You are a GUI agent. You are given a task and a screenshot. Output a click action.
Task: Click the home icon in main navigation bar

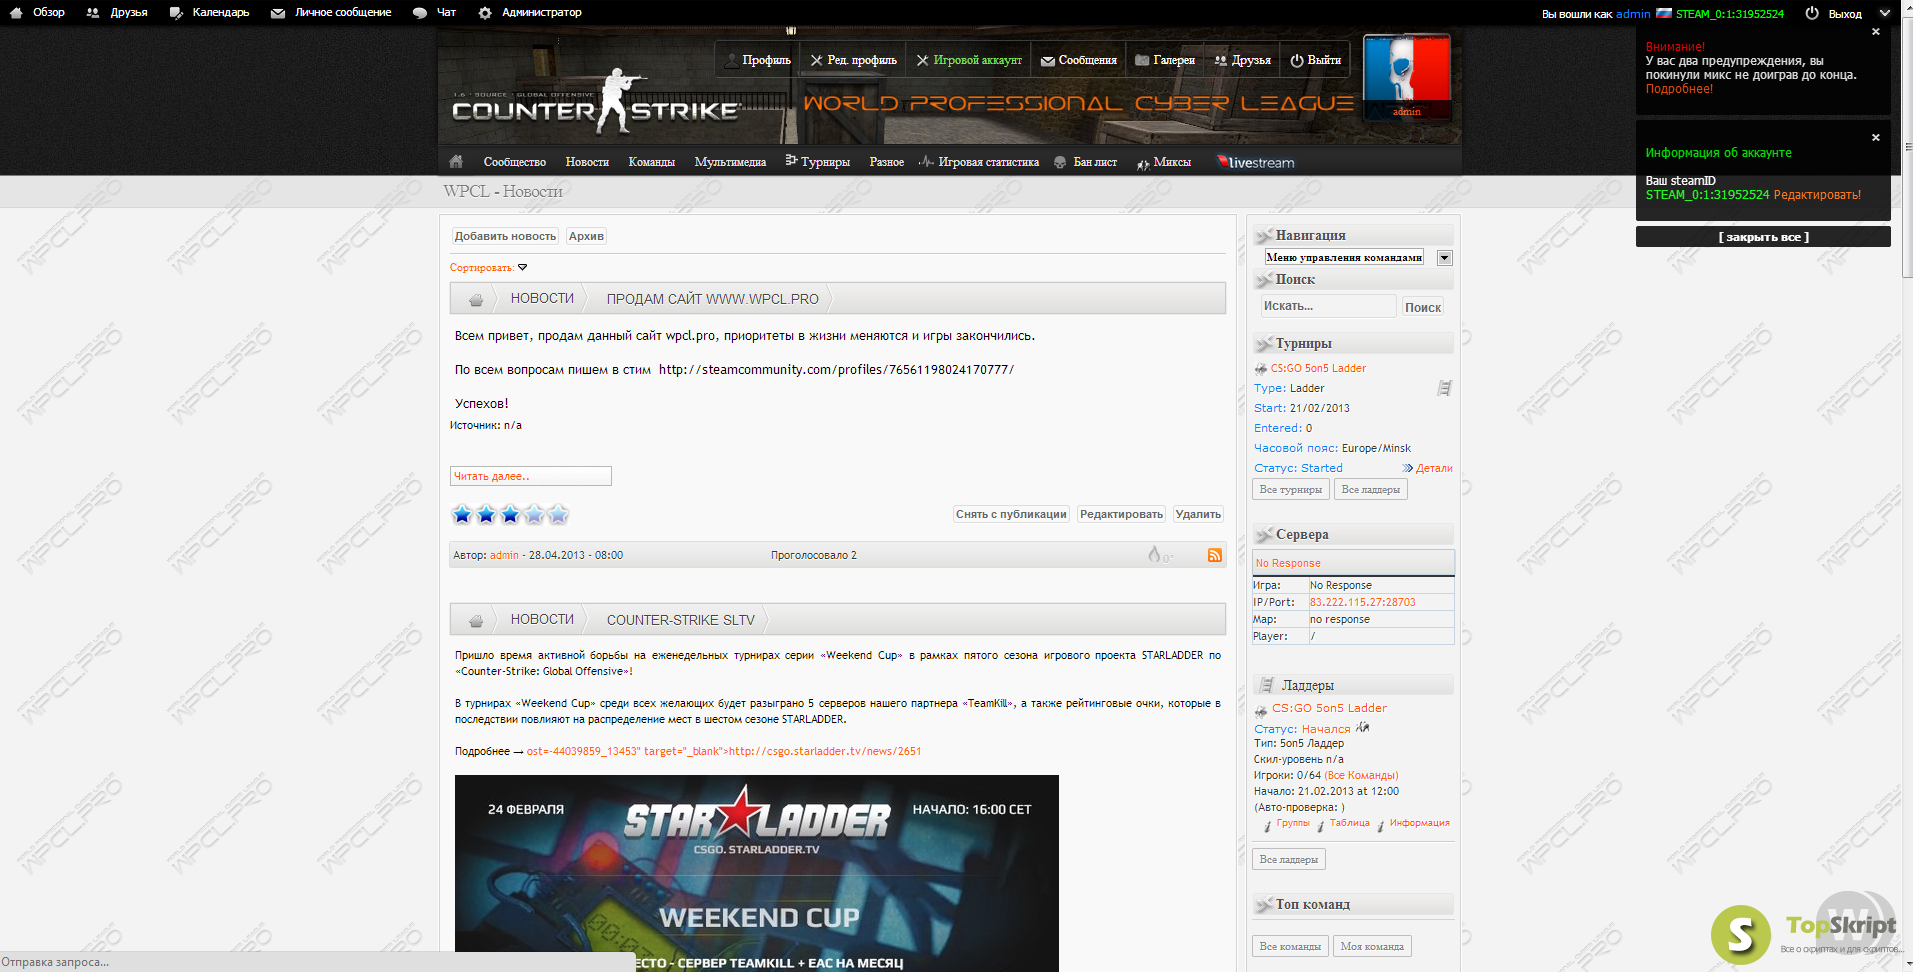[x=456, y=161]
